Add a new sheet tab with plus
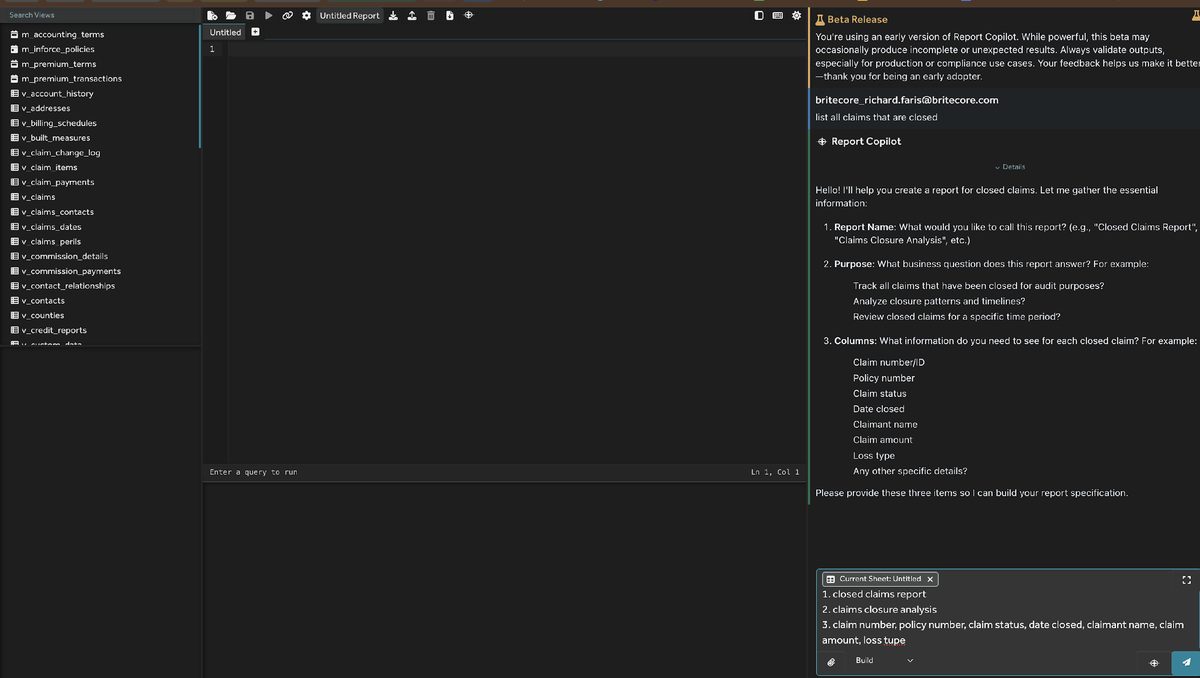1200x678 pixels. click(255, 32)
